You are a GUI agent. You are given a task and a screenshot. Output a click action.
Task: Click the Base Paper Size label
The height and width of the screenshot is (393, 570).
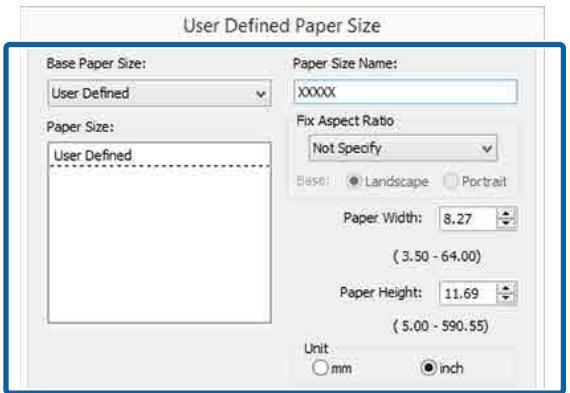pyautogui.click(x=96, y=64)
